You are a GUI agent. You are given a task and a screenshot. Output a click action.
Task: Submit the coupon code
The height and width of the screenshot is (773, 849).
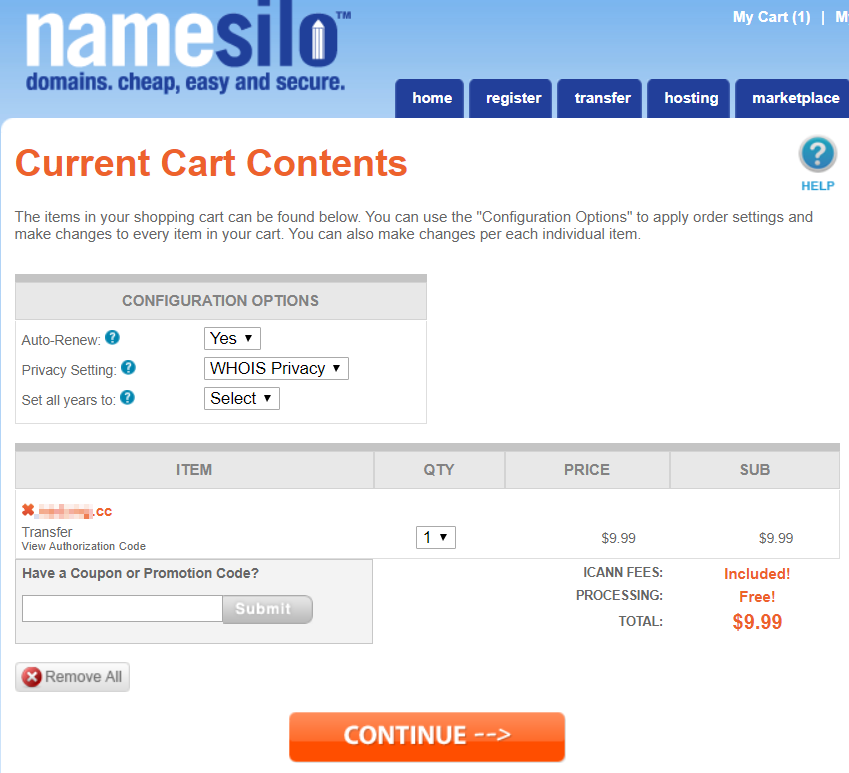pyautogui.click(x=267, y=609)
